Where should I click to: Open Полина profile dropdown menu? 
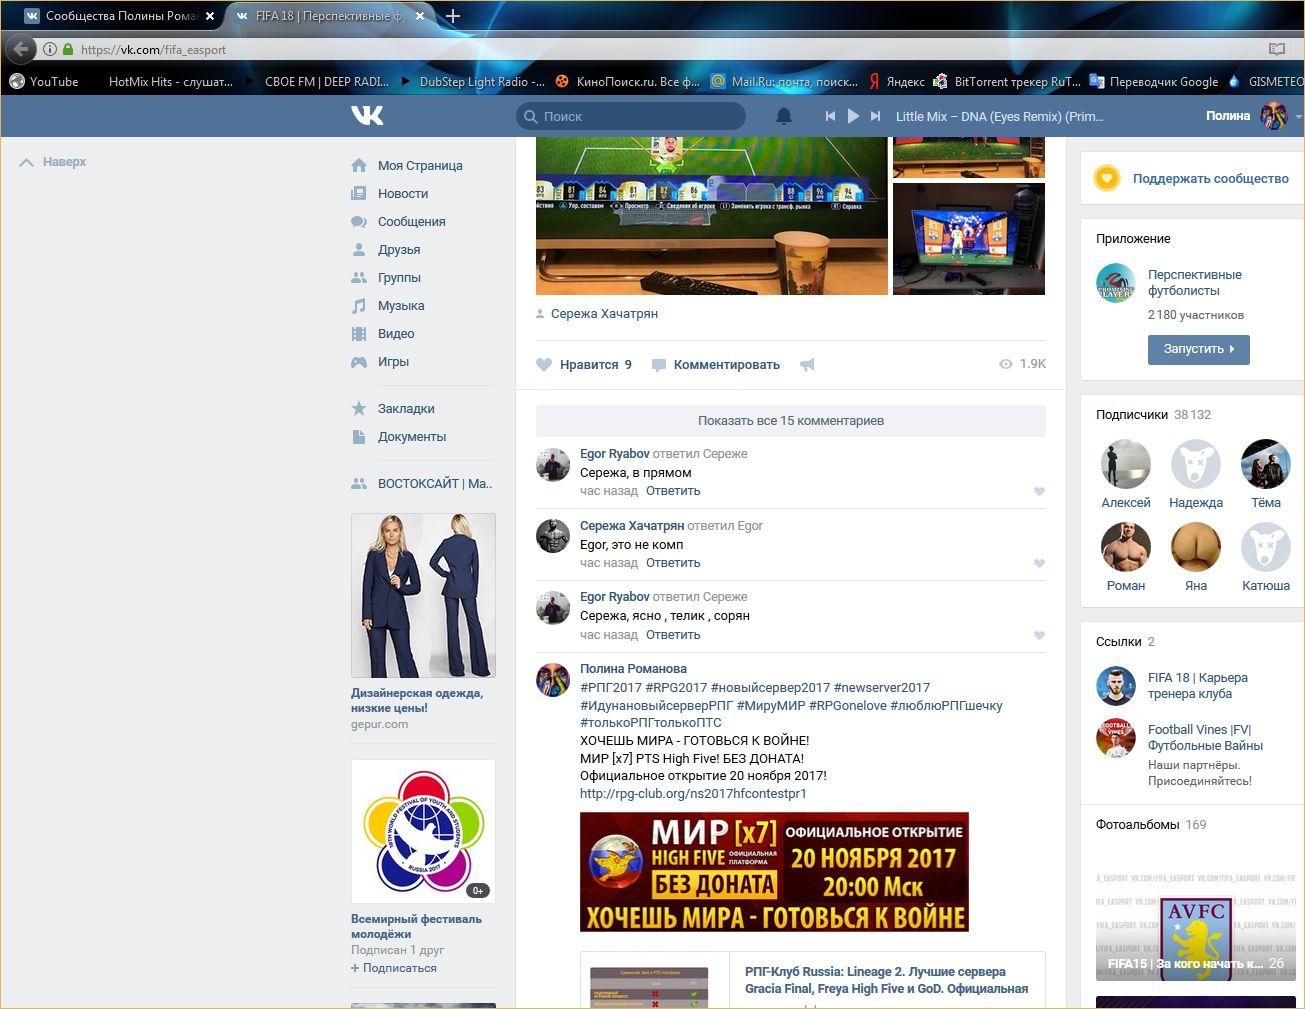pyautogui.click(x=1252, y=116)
